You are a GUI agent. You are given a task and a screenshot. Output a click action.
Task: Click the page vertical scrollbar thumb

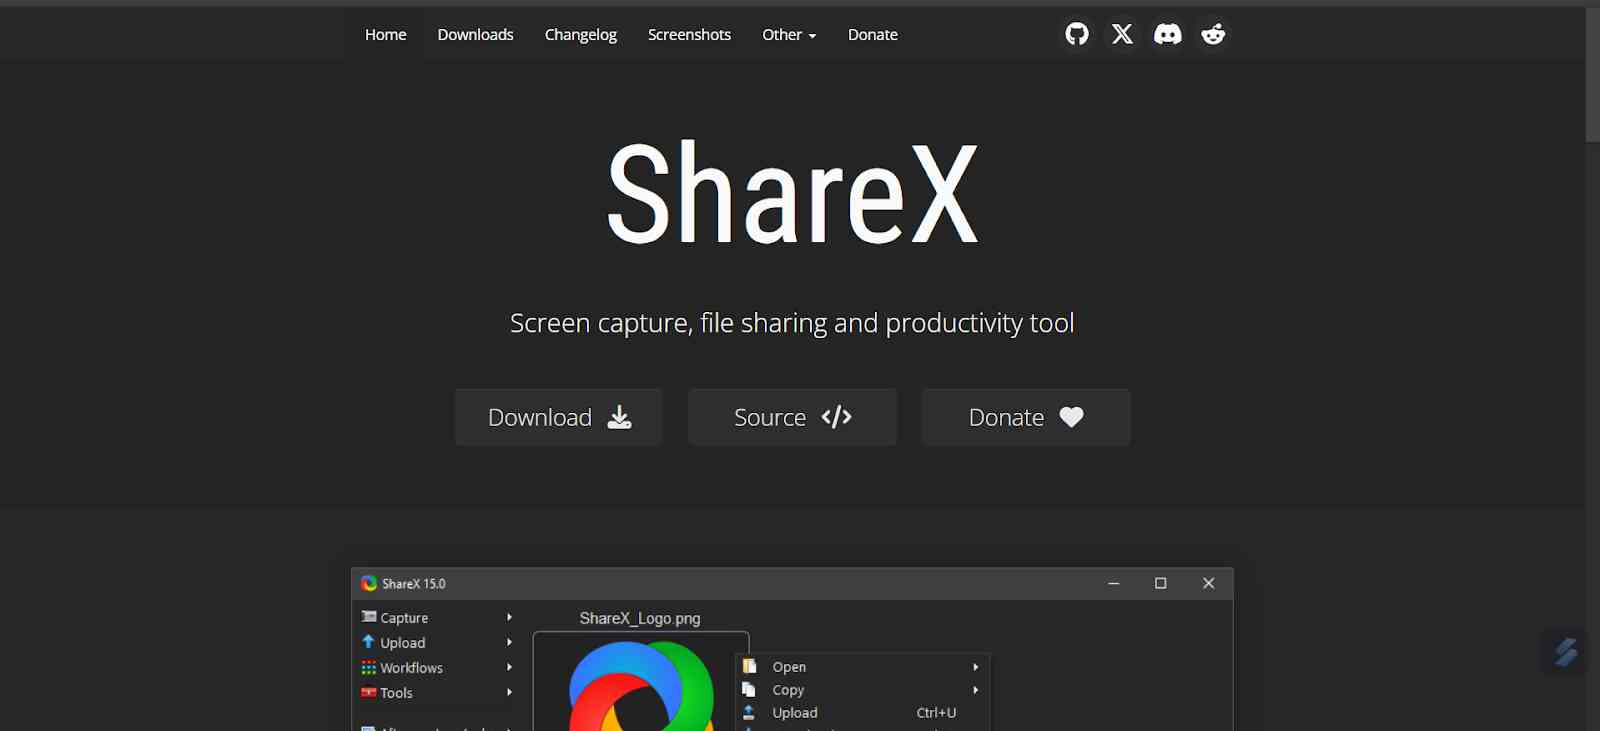click(1592, 75)
